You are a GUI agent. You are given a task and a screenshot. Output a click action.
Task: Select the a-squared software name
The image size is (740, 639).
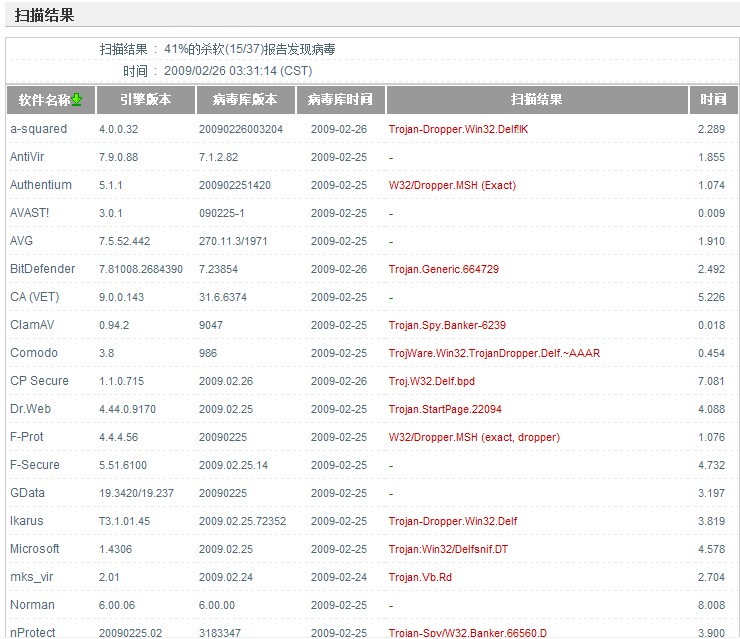click(x=39, y=129)
